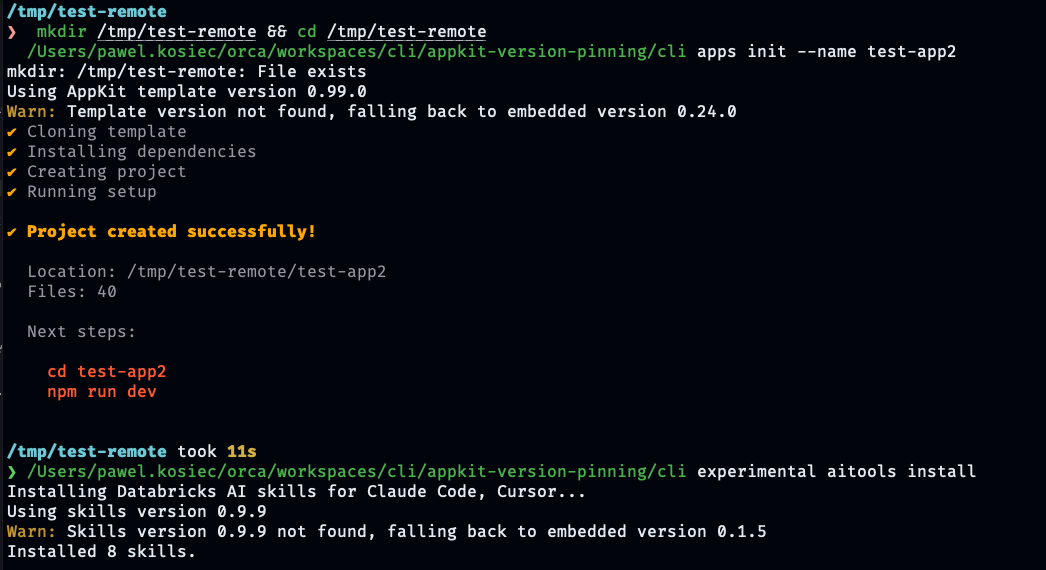Click the checkmark next to Creating project
This screenshot has width=1046, height=570.
[x=12, y=172]
